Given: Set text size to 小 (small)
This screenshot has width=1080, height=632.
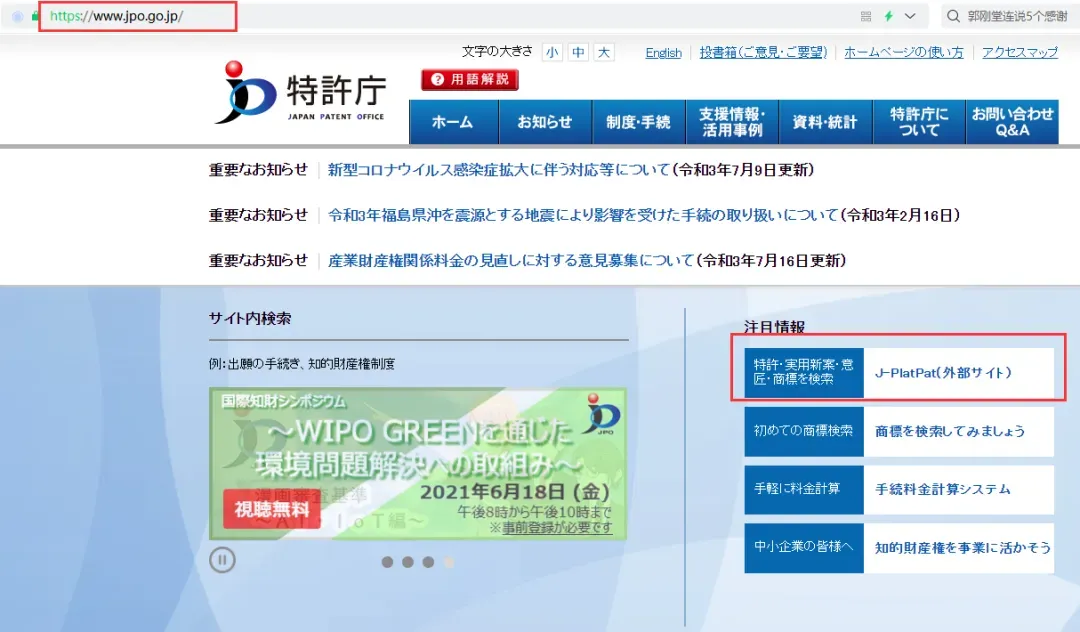Looking at the screenshot, I should coord(552,52).
